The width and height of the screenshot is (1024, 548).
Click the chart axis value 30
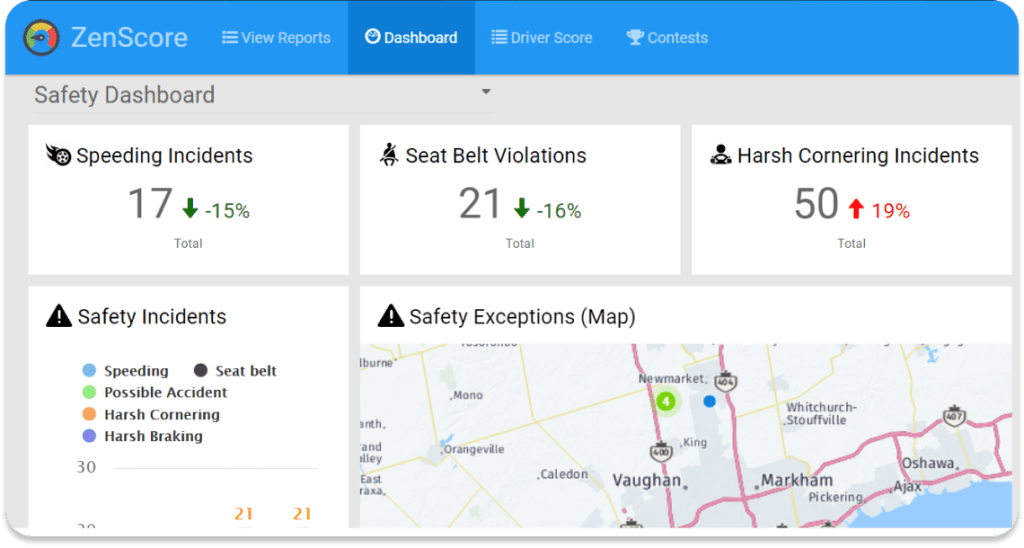pos(86,467)
